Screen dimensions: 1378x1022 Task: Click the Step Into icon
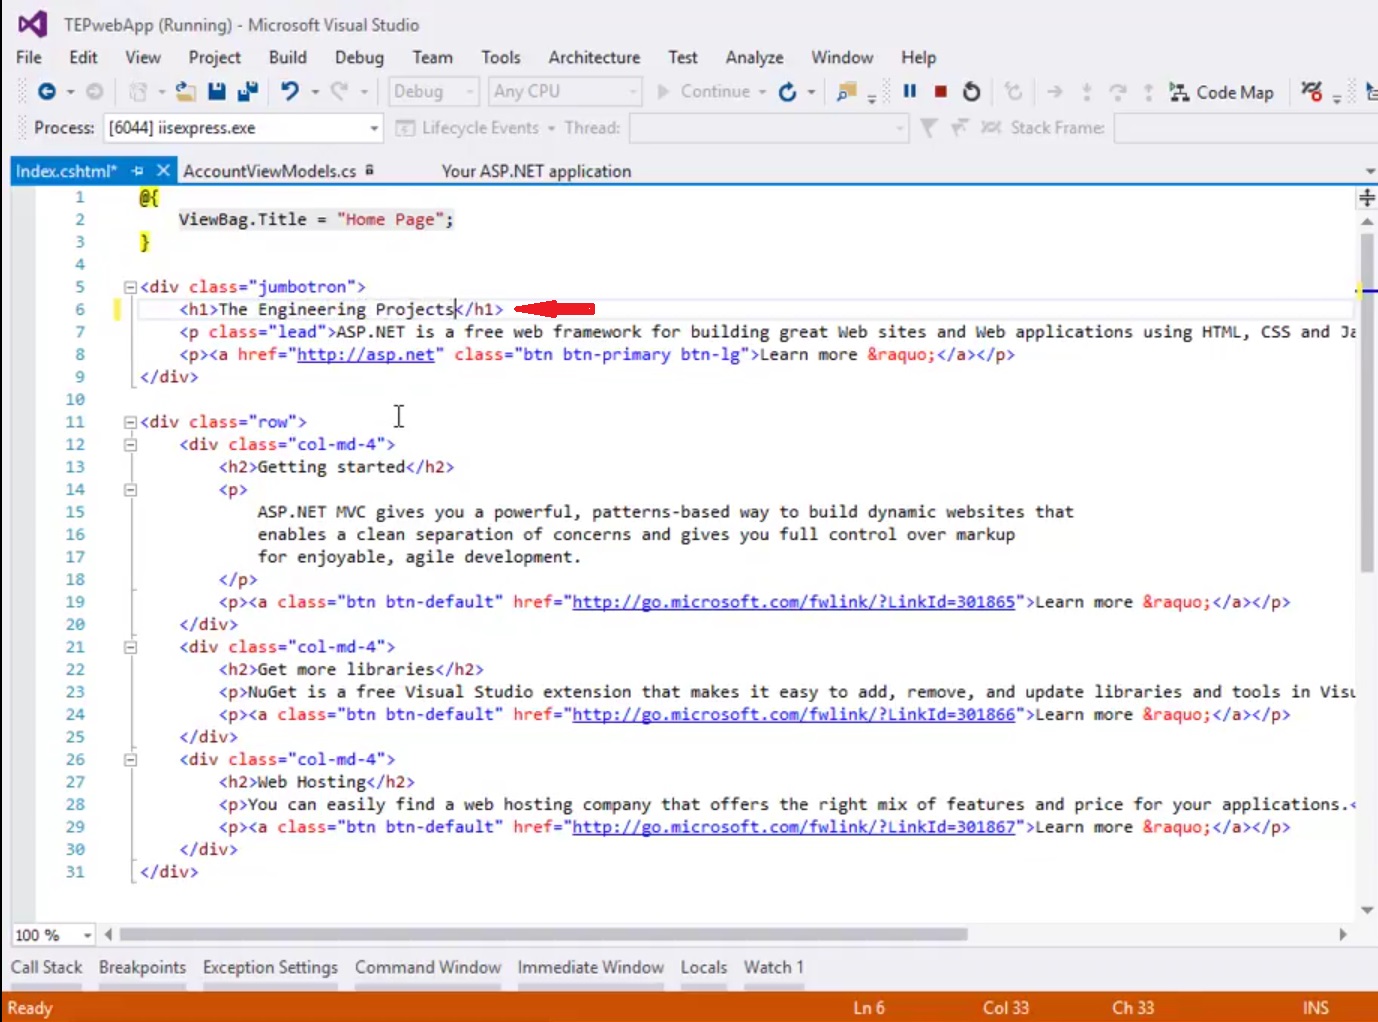1086,92
